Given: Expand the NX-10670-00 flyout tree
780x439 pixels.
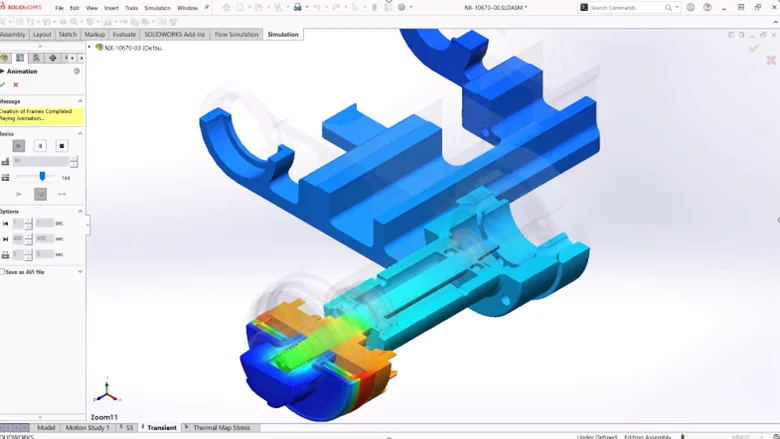Looking at the screenshot, I should coord(90,48).
